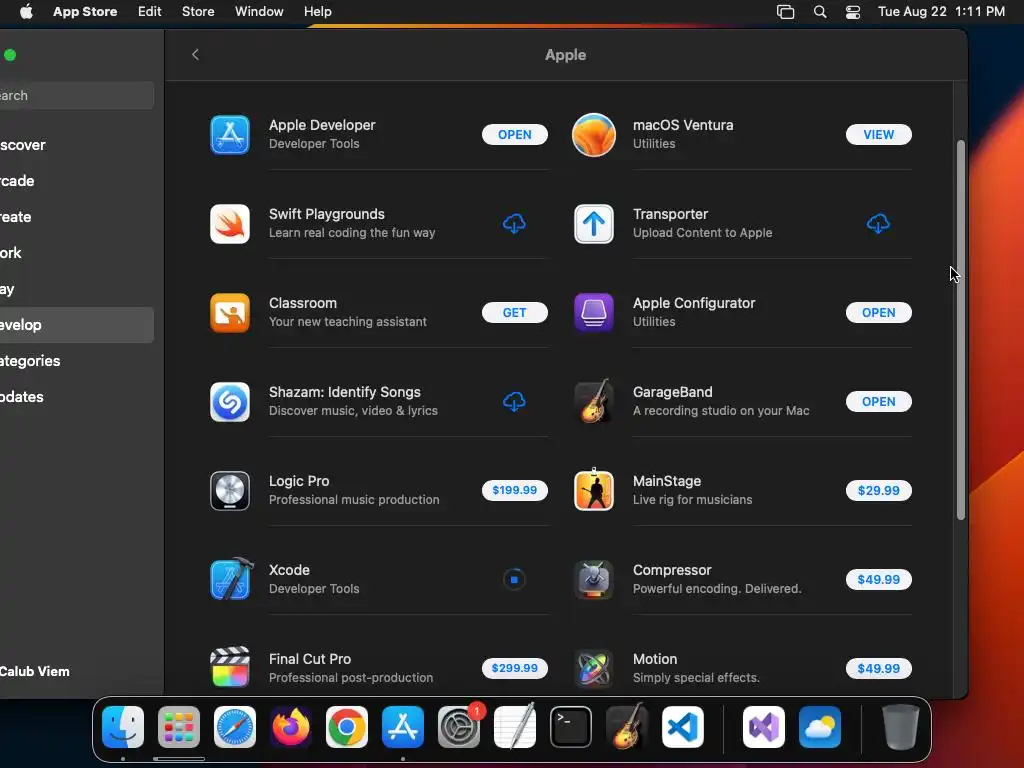Image resolution: width=1024 pixels, height=768 pixels.
Task: Click the Swift Playgrounds title text
Action: click(327, 214)
